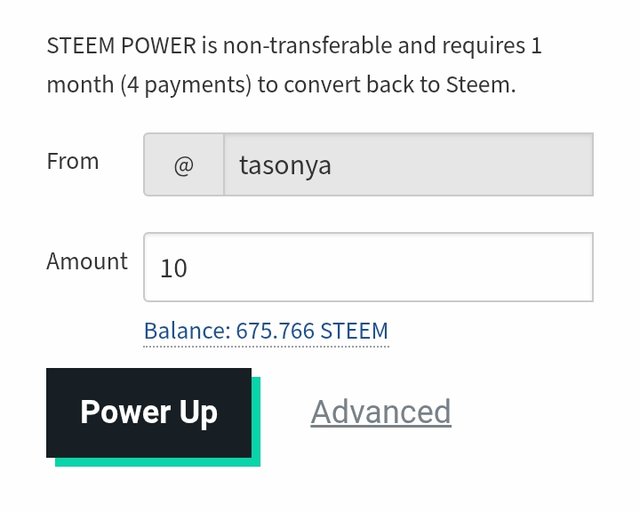
Task: Click the words STEEM POWER
Action: (x=121, y=45)
